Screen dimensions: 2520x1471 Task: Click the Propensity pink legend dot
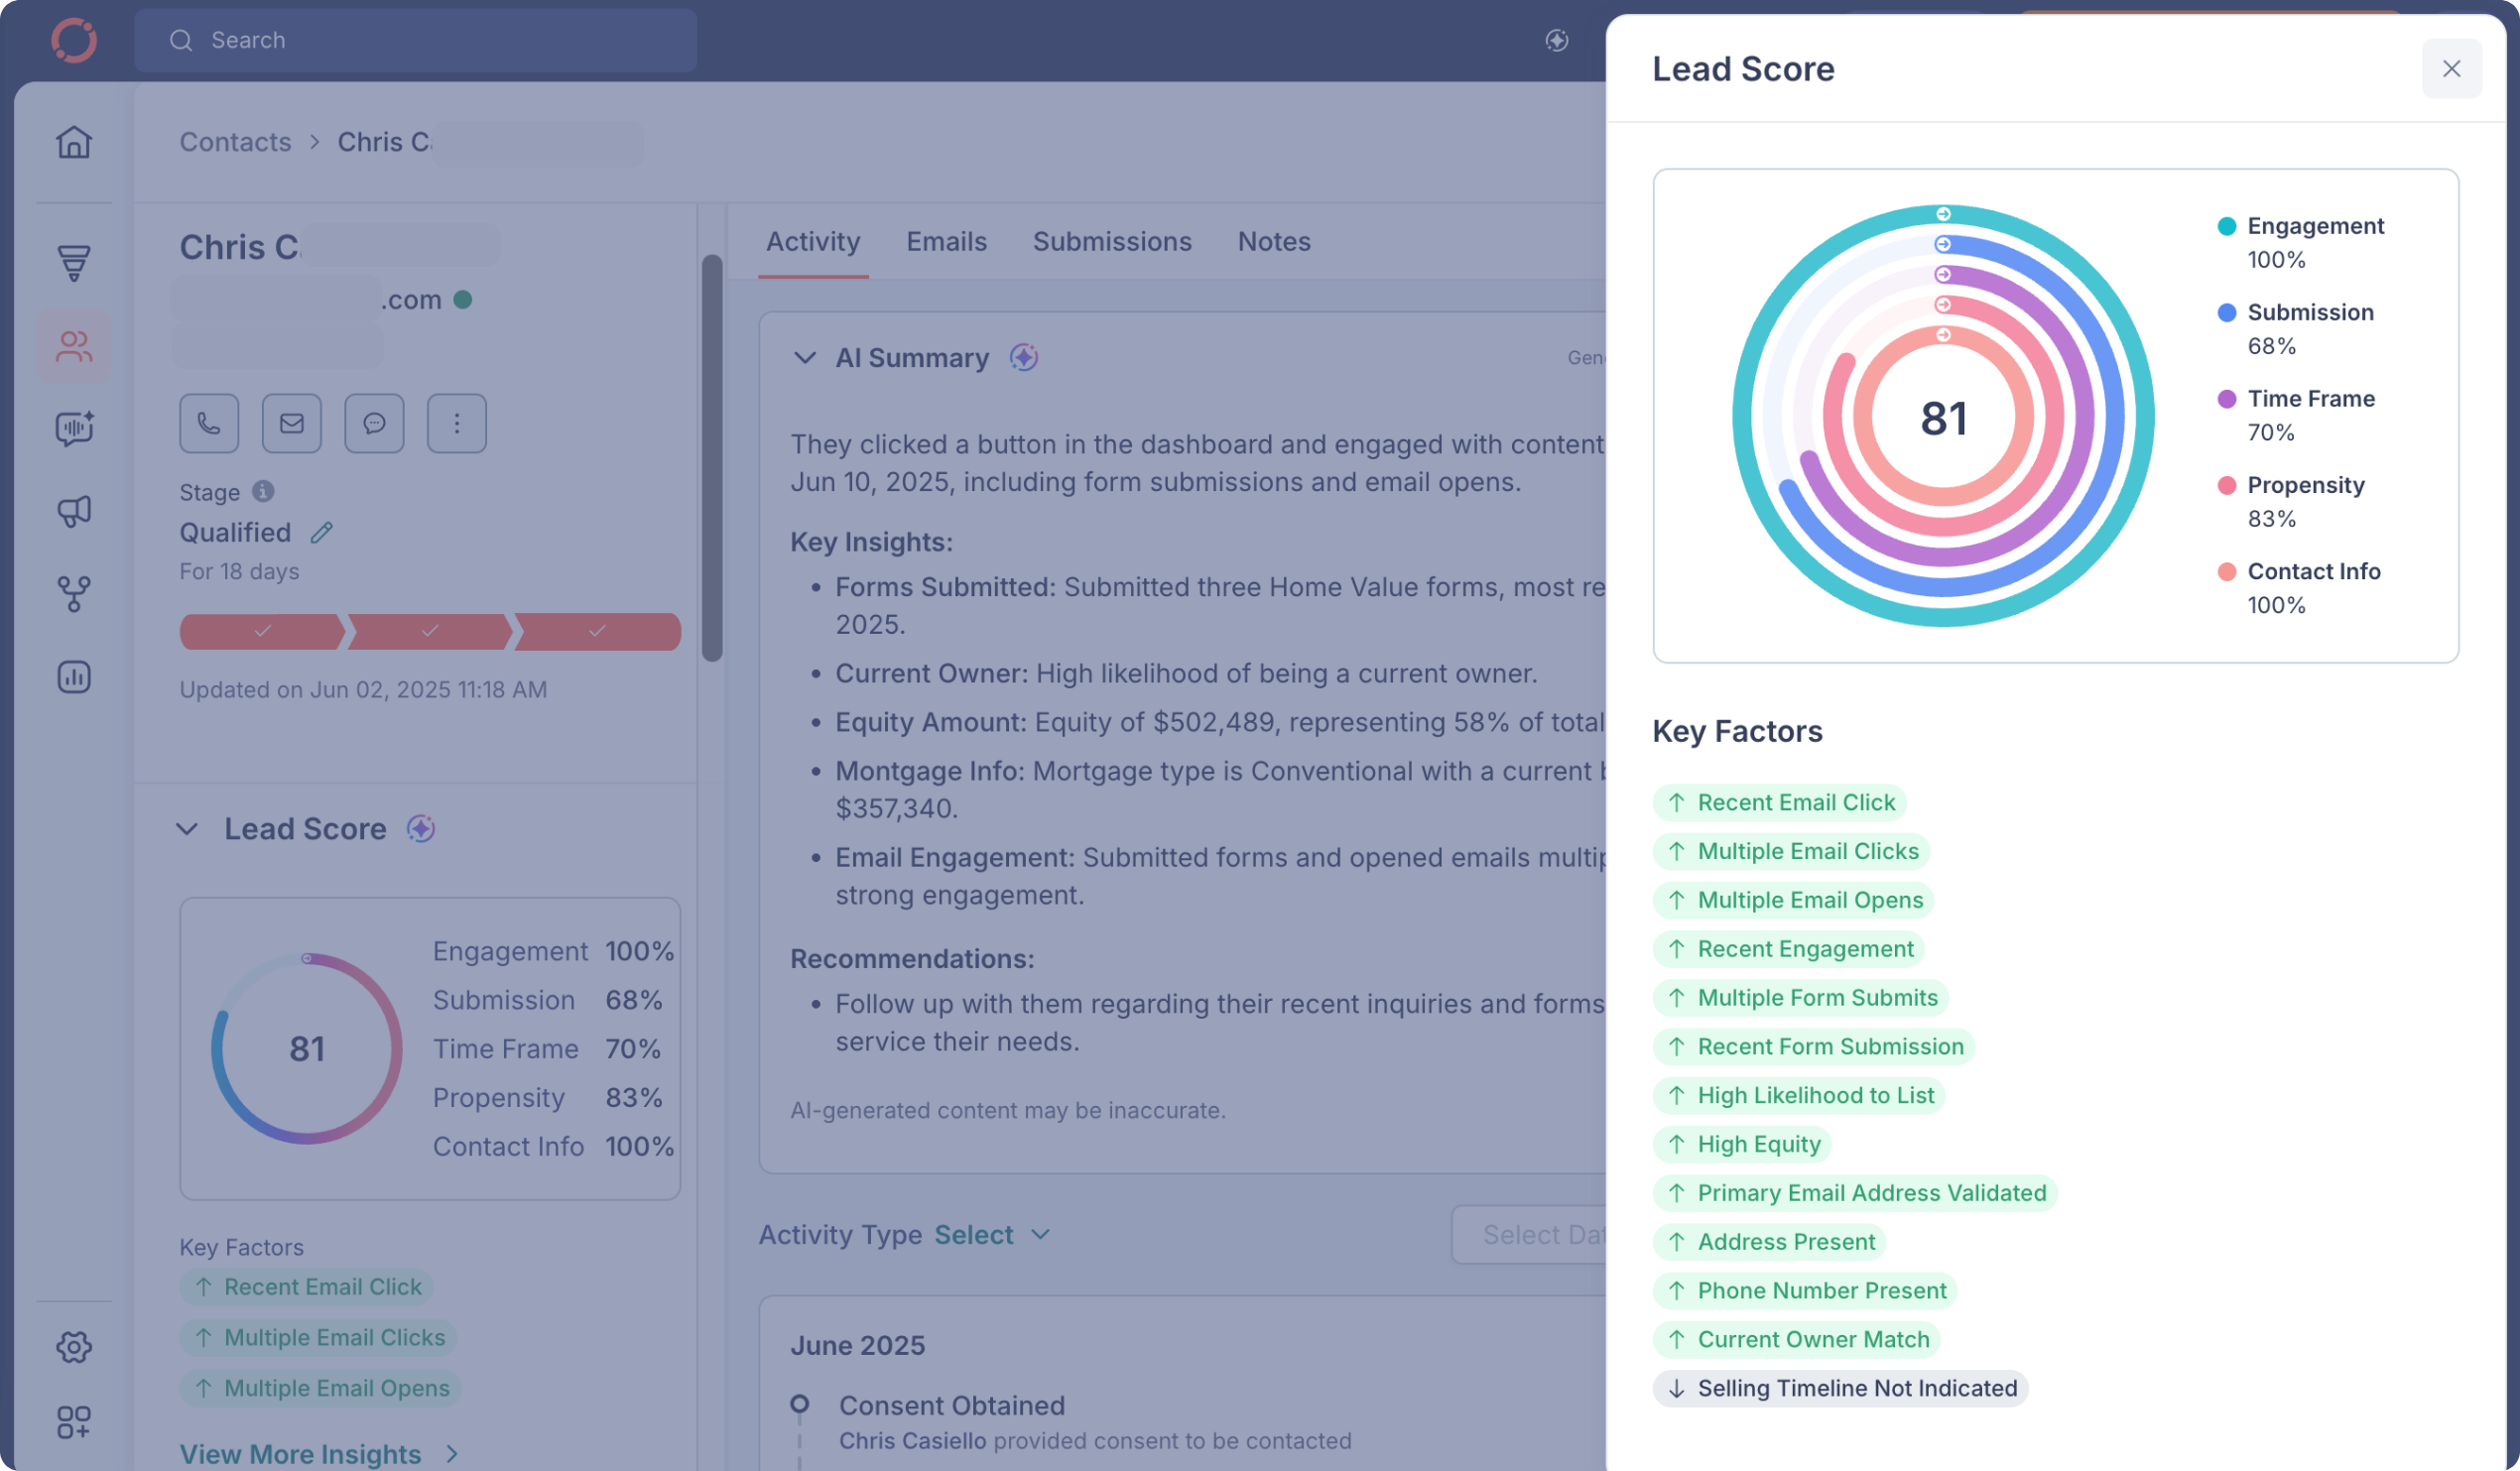pyautogui.click(x=2227, y=485)
